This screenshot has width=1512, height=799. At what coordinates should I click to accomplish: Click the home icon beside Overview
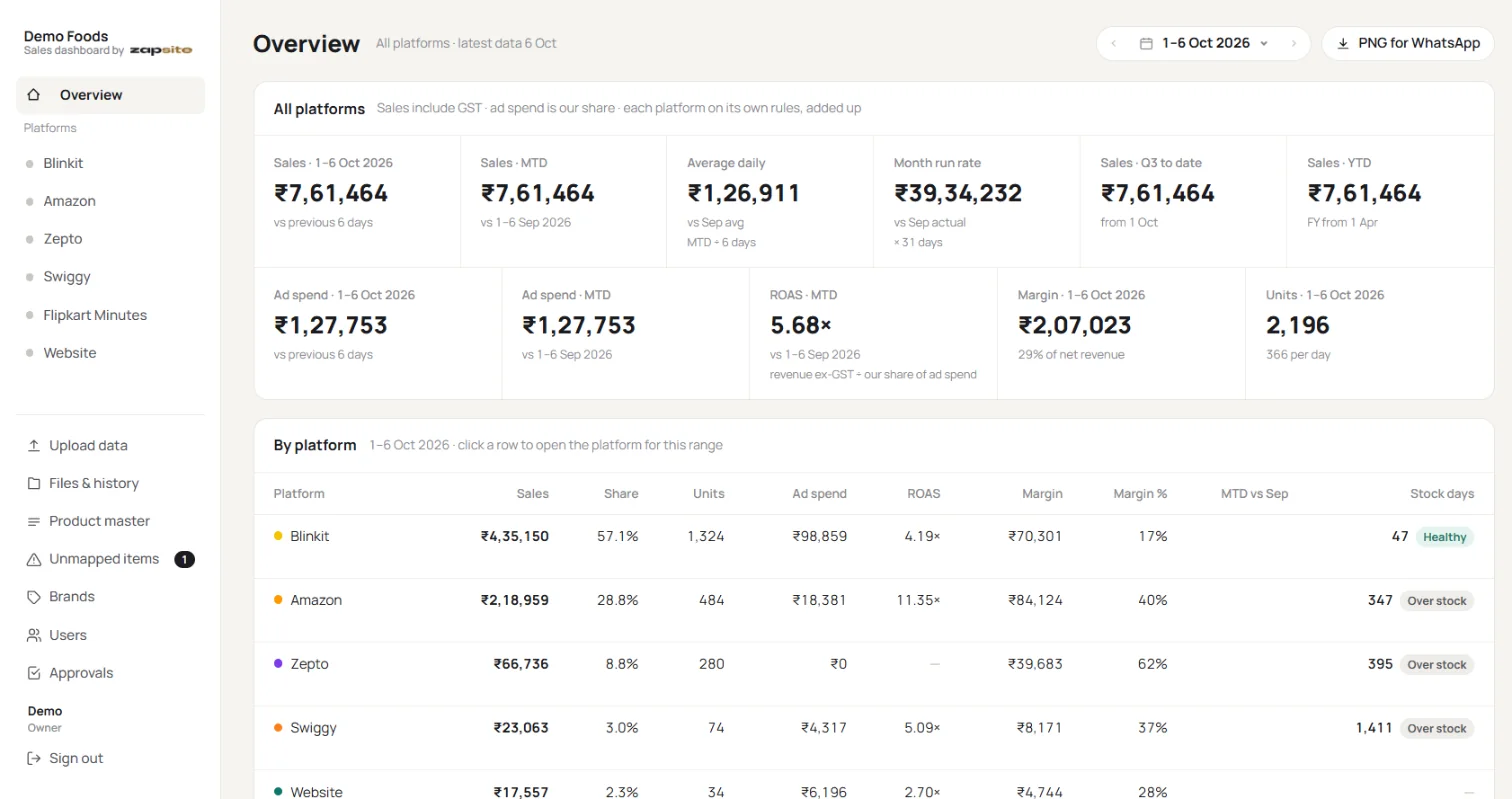tap(34, 95)
